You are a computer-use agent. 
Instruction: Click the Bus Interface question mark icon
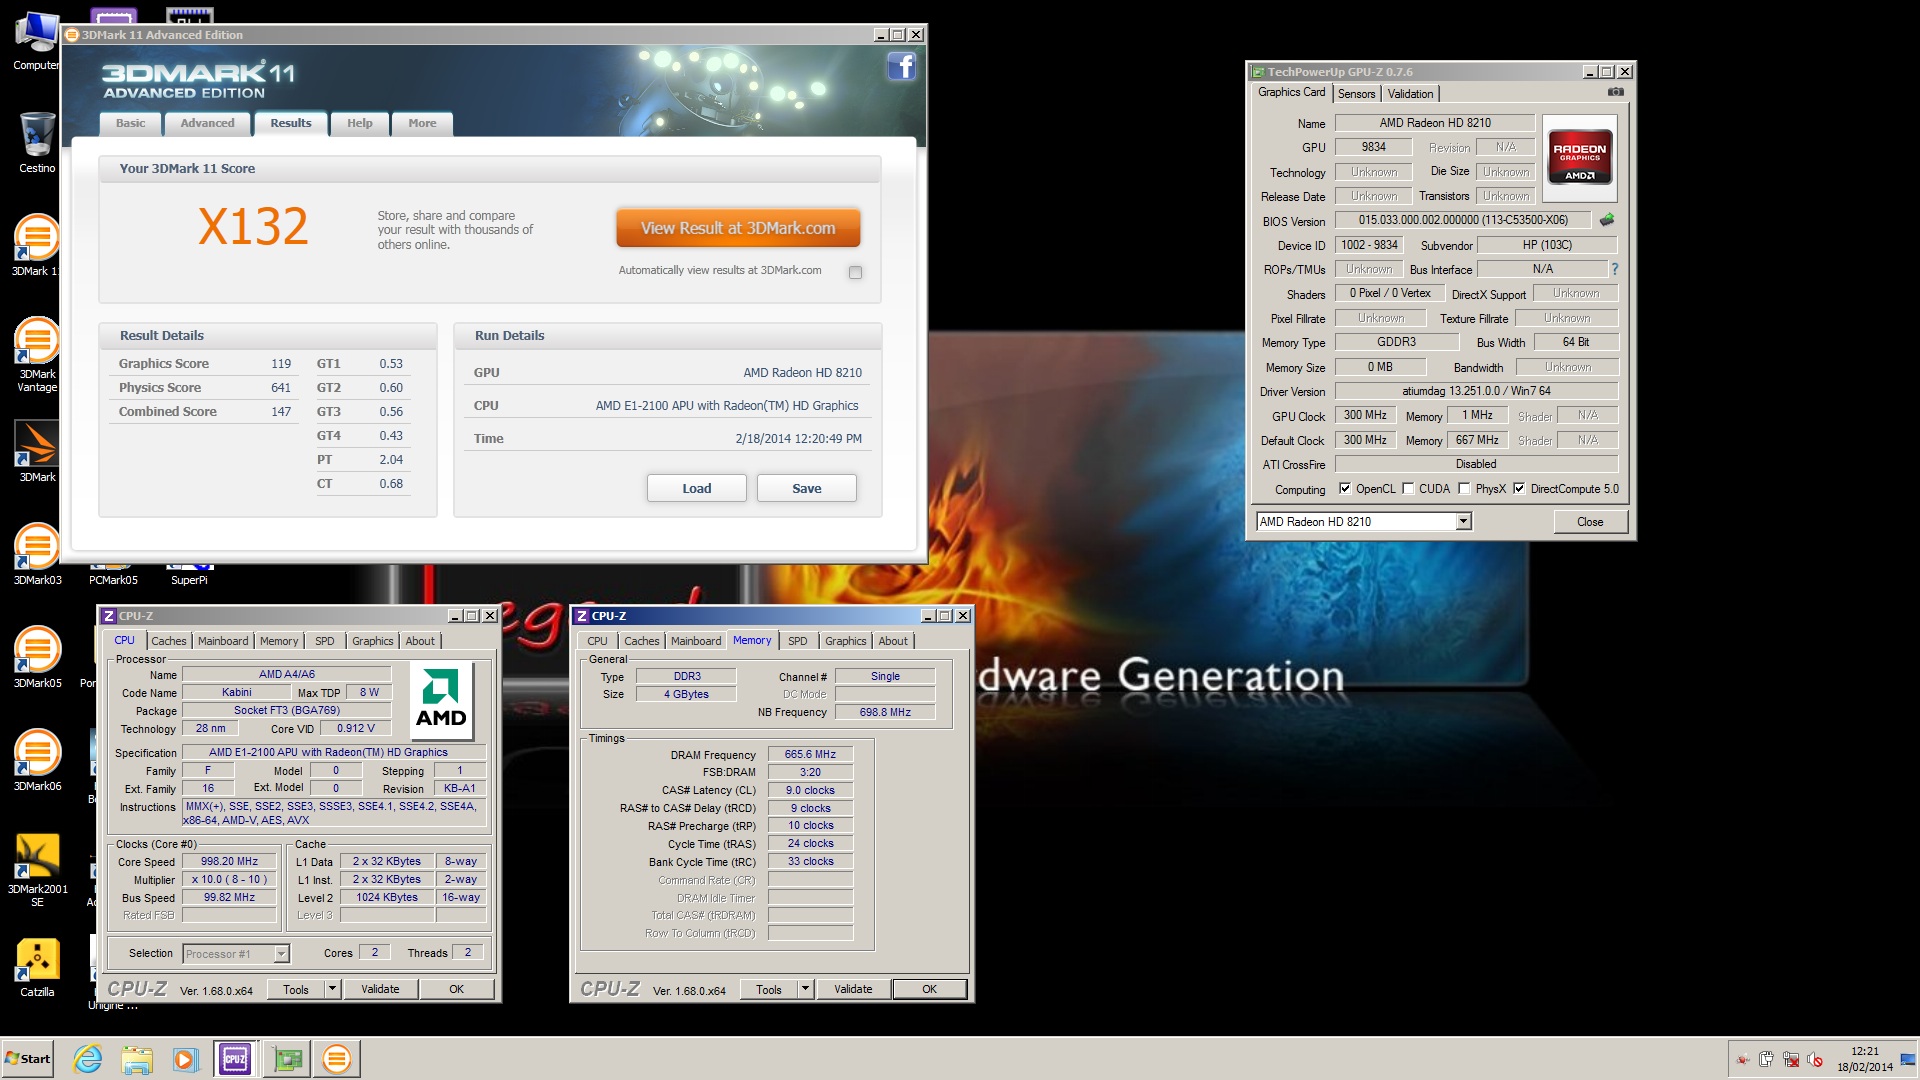(1614, 269)
